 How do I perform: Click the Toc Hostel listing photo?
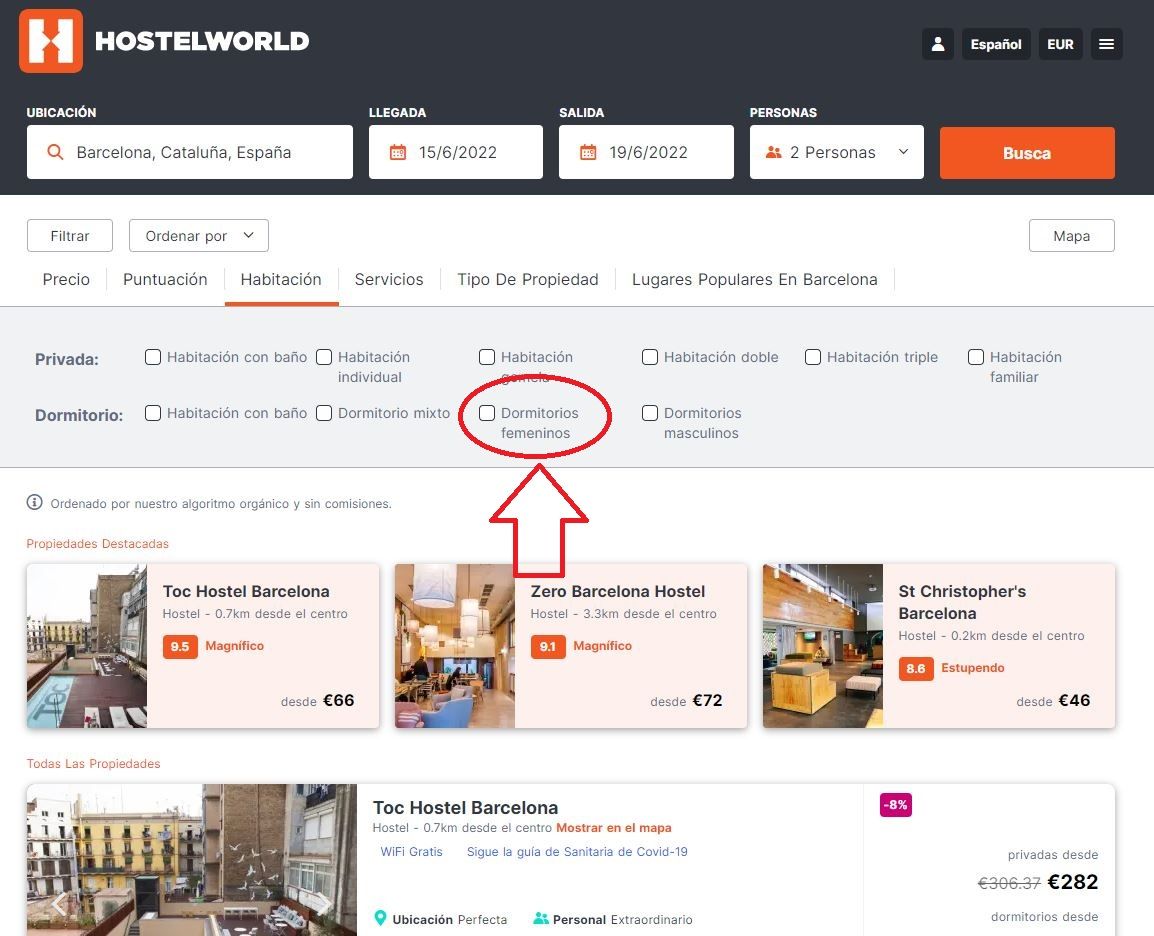coord(191,859)
